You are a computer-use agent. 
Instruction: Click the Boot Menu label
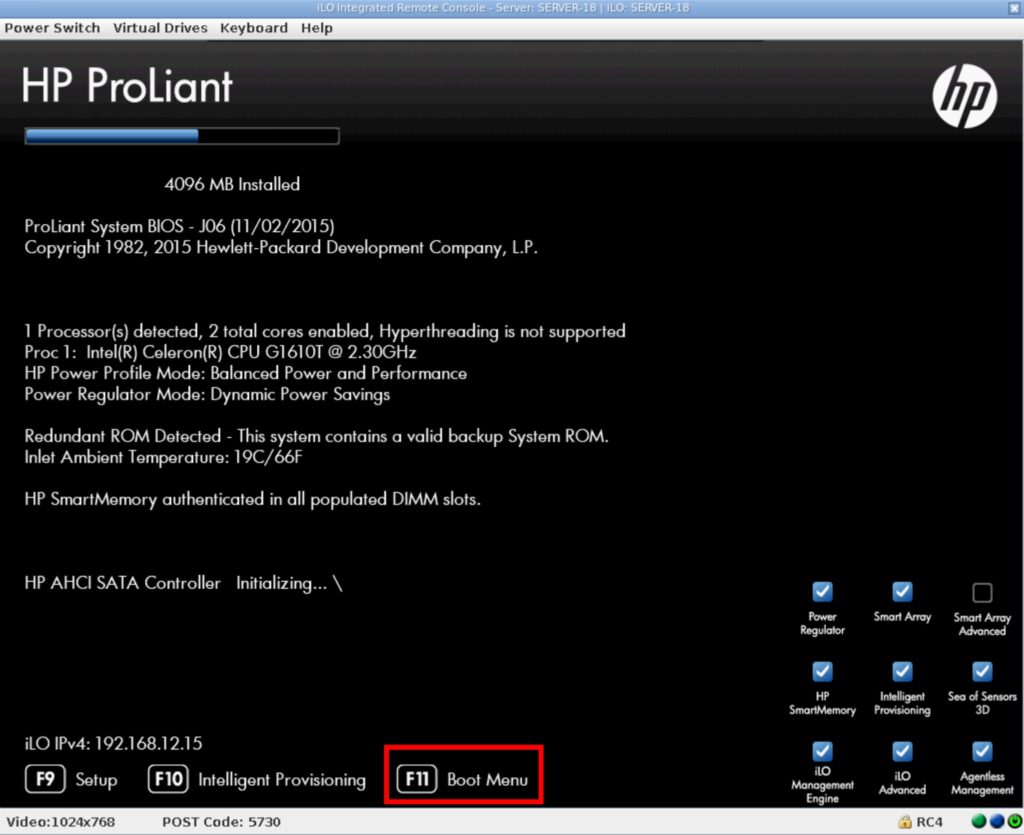coord(487,780)
